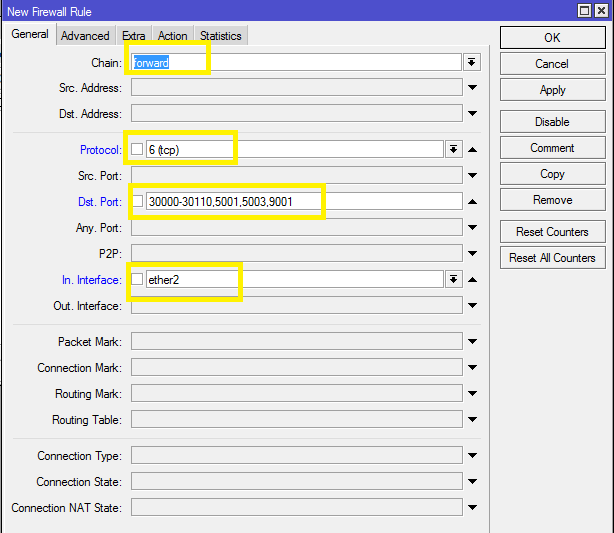This screenshot has width=614, height=533.
Task: Go to the Action tab
Action: 173,36
